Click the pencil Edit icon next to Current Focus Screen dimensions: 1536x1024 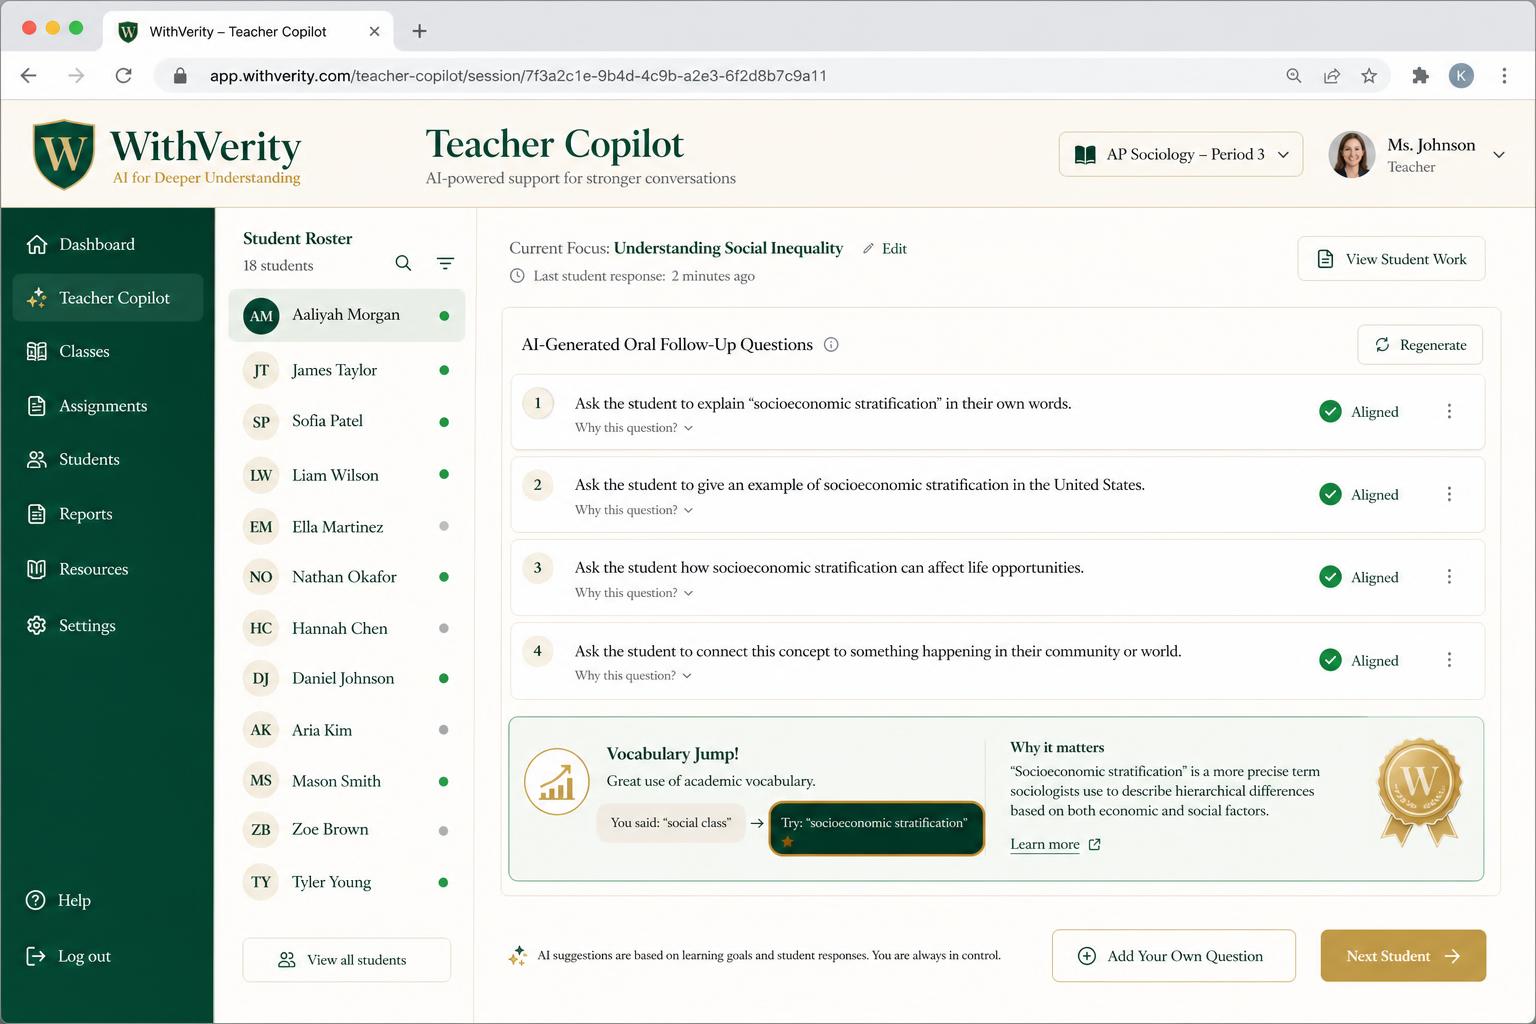point(868,249)
